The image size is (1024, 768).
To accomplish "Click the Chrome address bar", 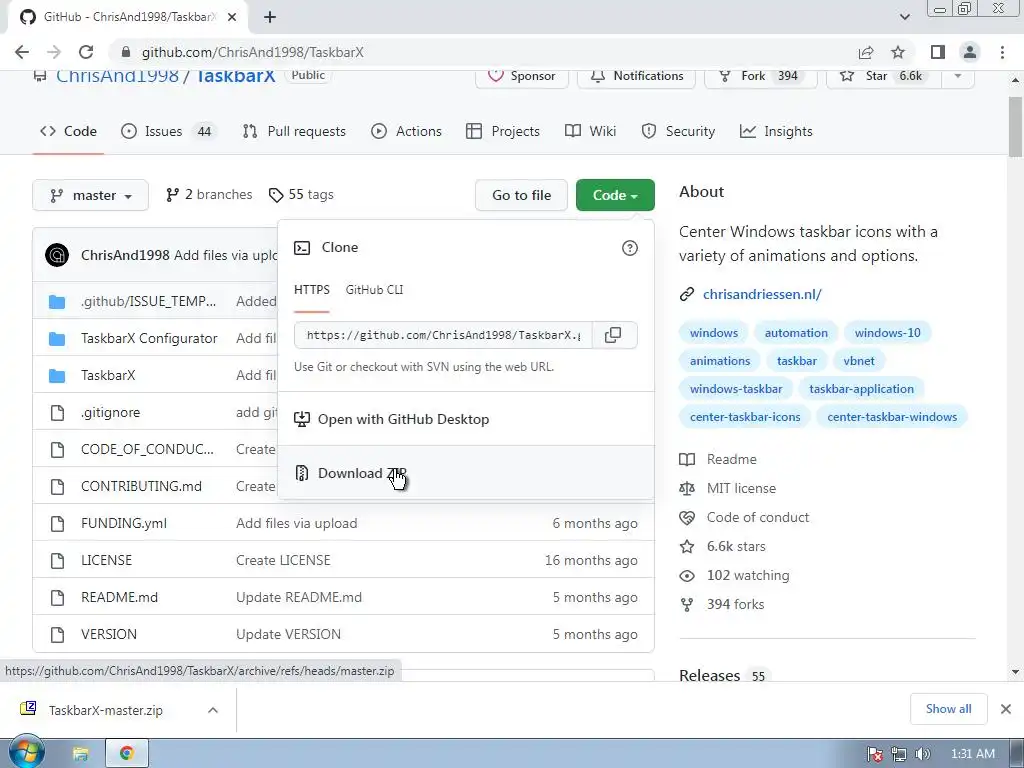I will point(483,52).
